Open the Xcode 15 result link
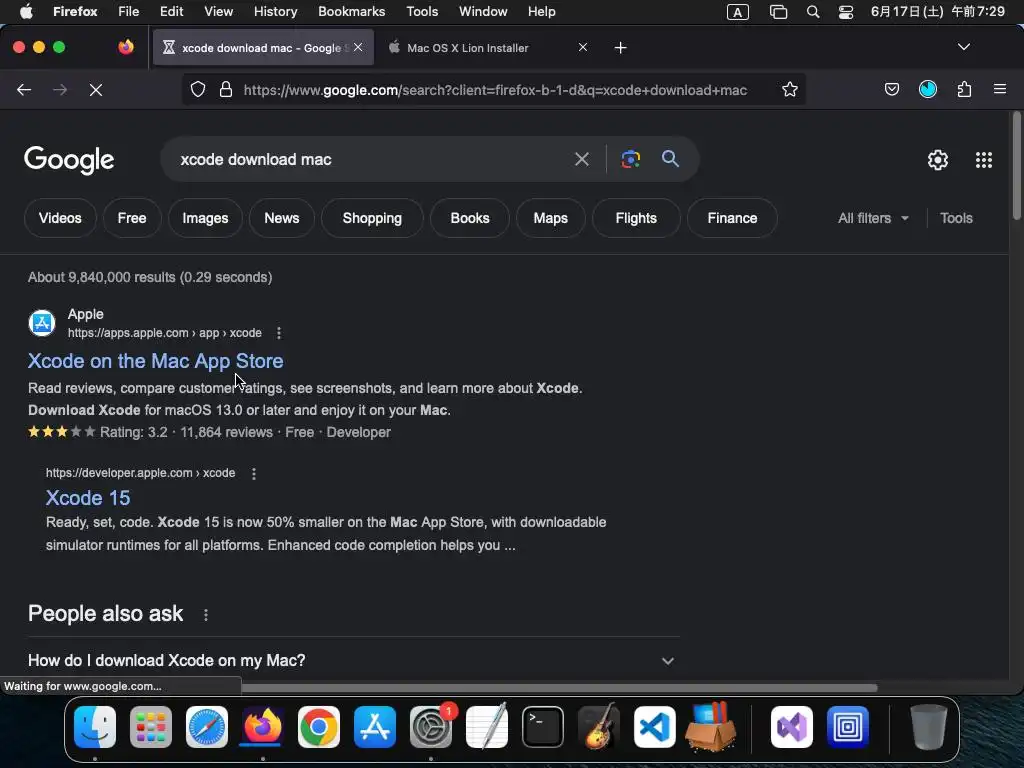The height and width of the screenshot is (768, 1024). click(x=88, y=498)
